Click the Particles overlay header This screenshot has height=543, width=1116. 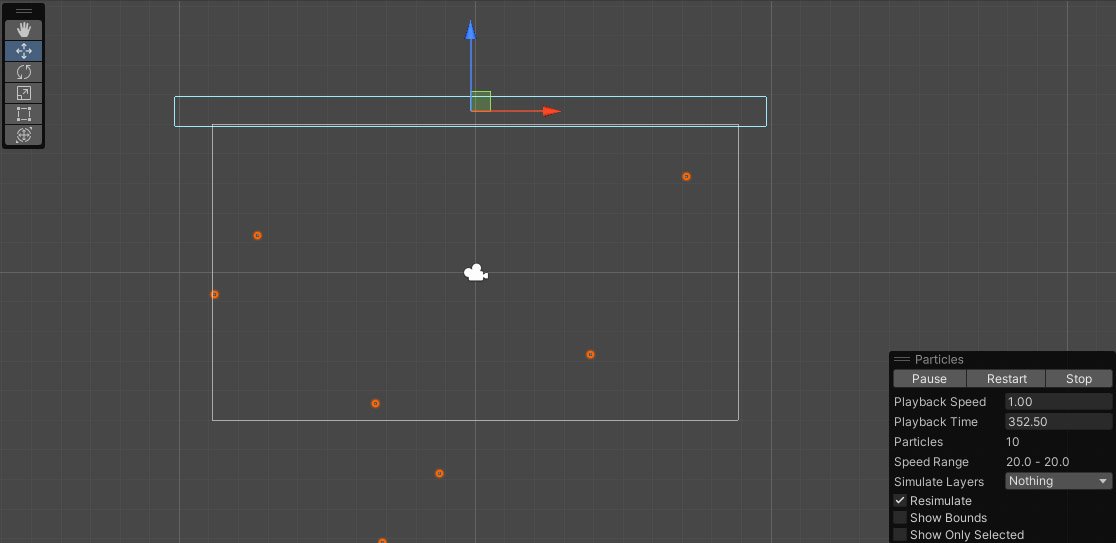pyautogui.click(x=939, y=359)
